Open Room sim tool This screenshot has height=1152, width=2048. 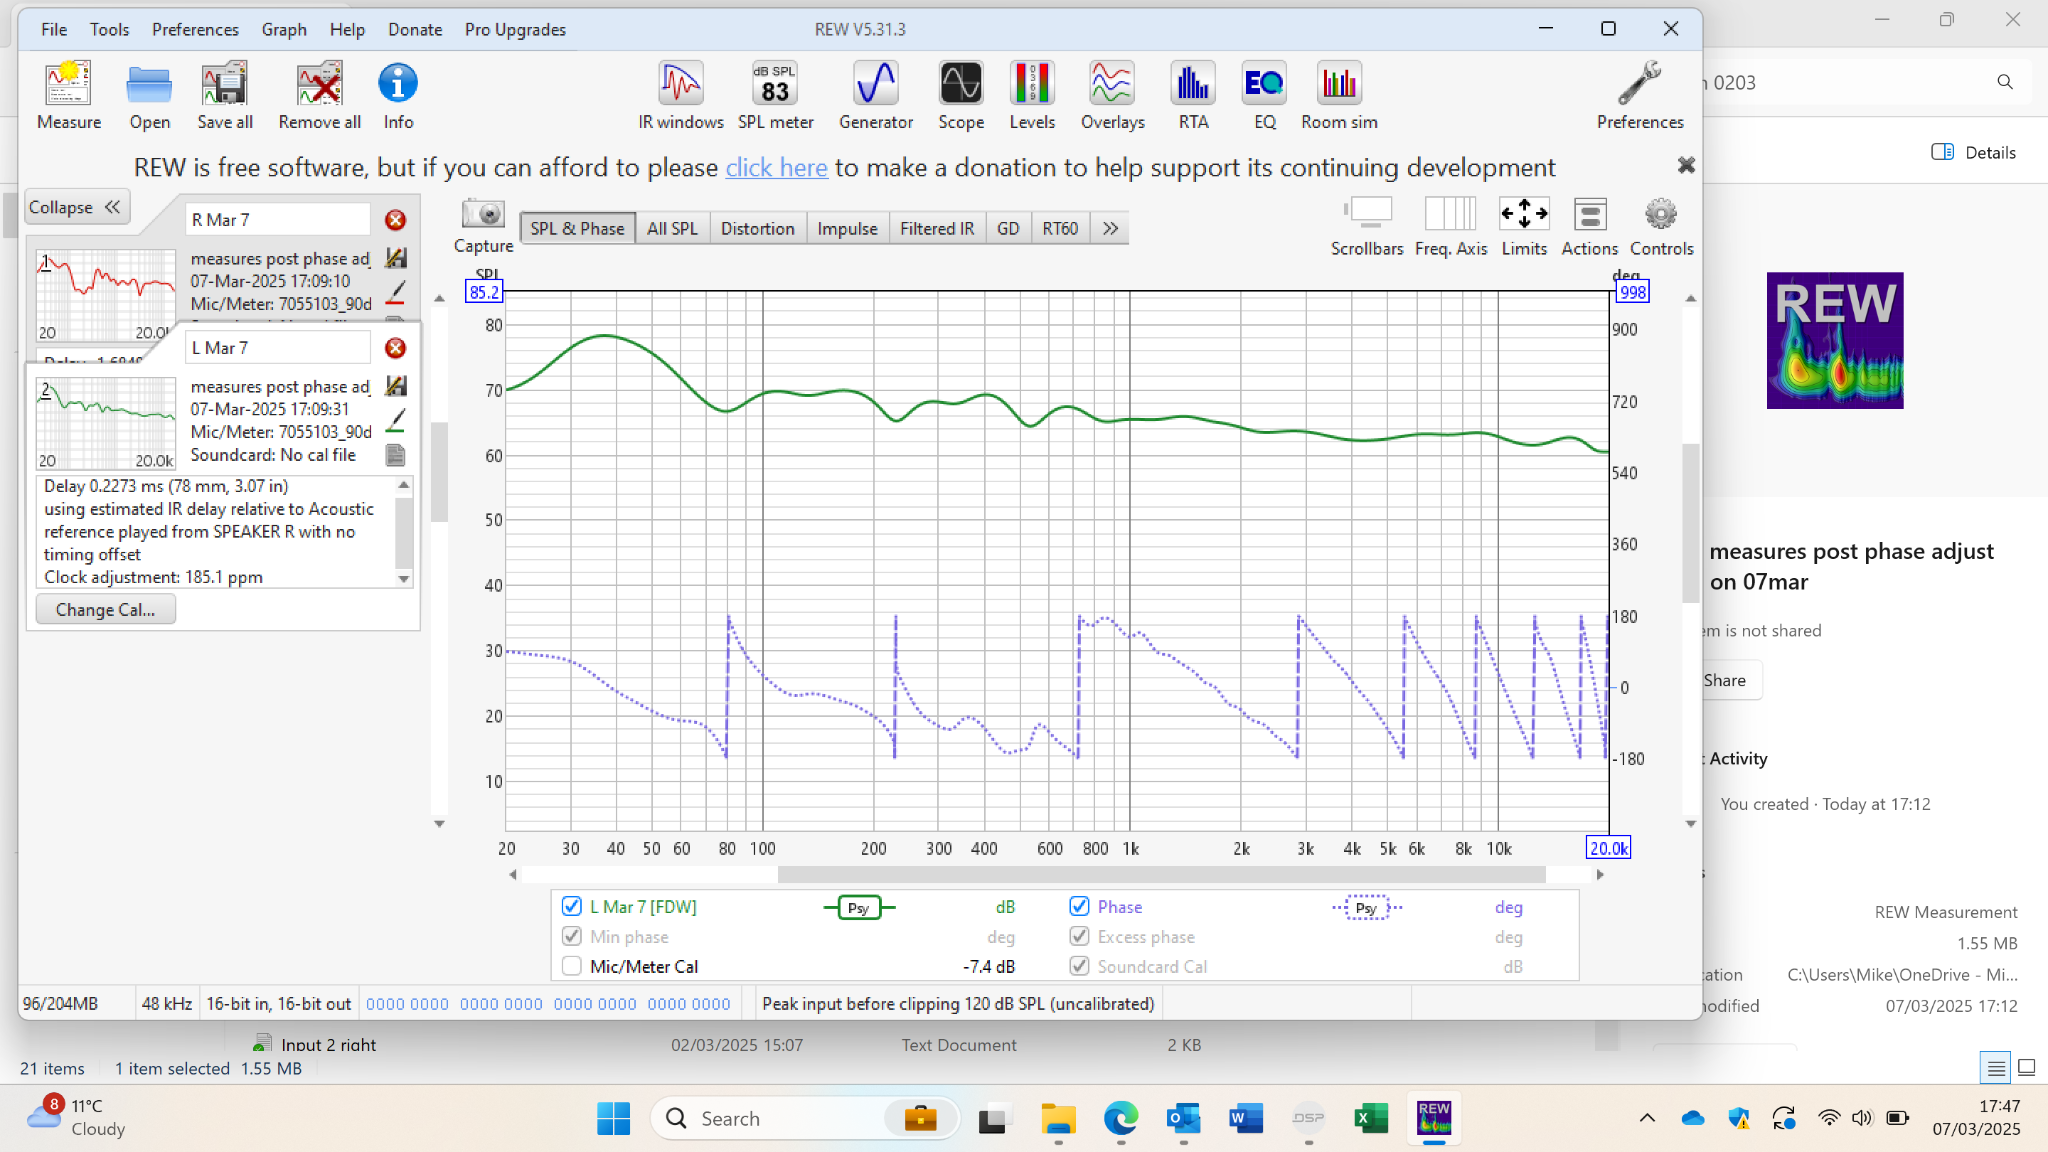point(1339,95)
